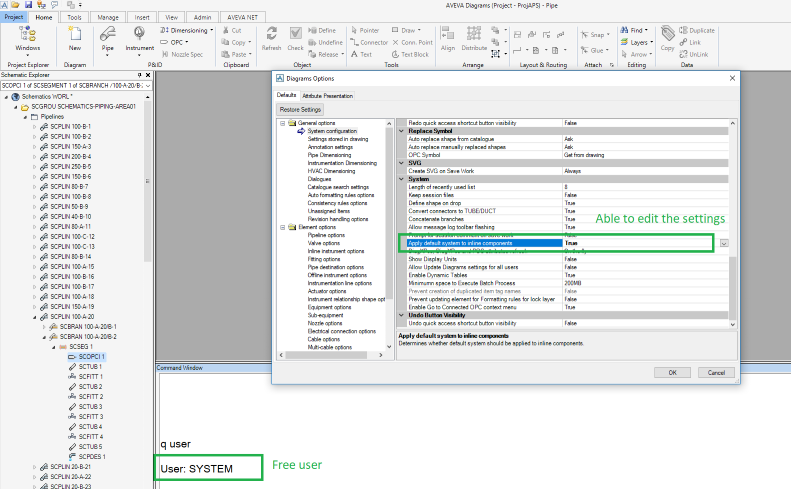Click the Duplicate data icon
This screenshot has width=791, height=489.
[x=696, y=30]
